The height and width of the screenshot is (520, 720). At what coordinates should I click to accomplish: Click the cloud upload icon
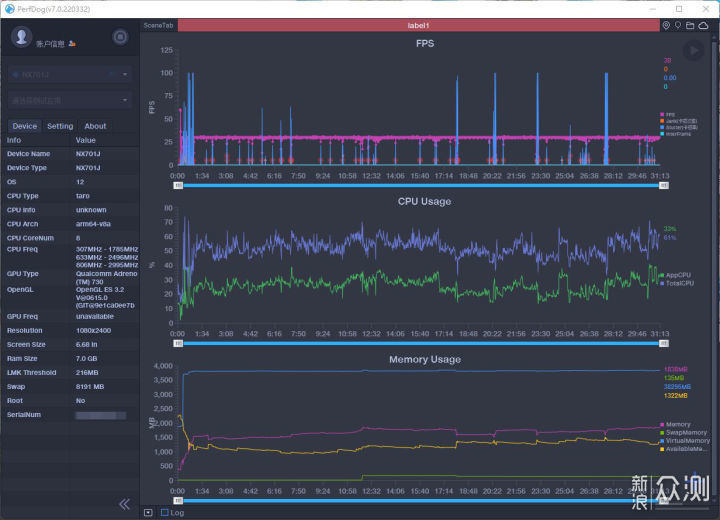[x=704, y=25]
